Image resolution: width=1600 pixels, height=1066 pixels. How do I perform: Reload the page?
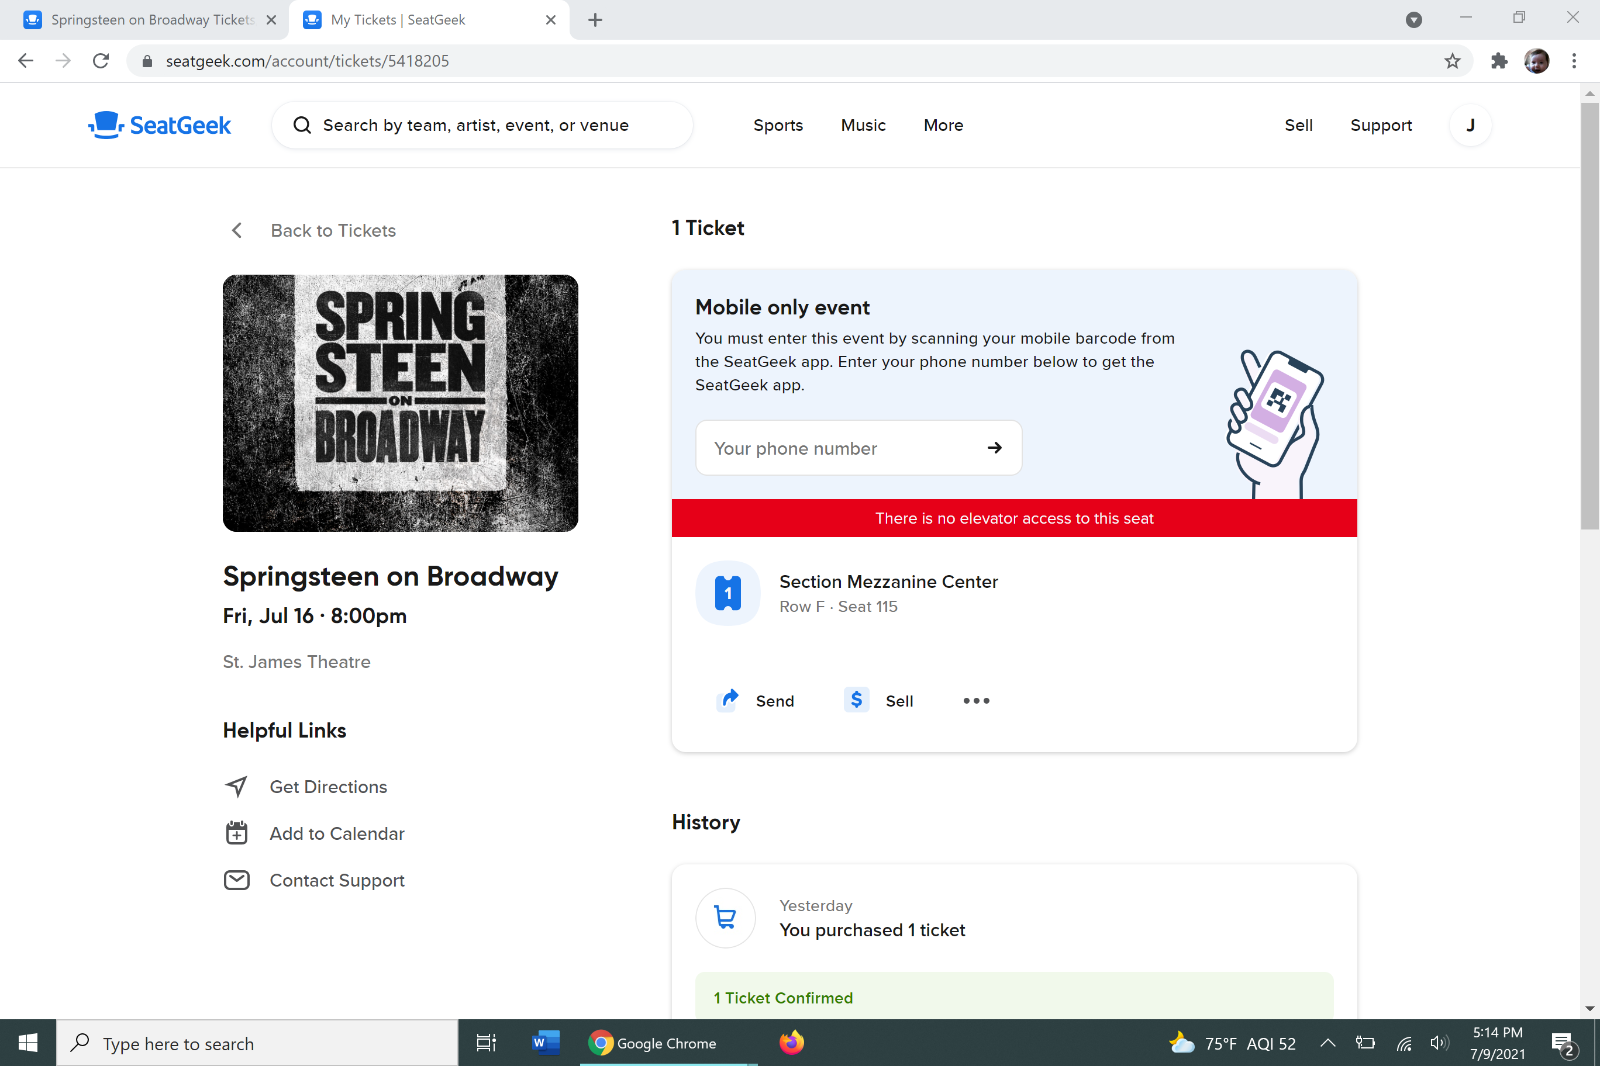(x=101, y=61)
